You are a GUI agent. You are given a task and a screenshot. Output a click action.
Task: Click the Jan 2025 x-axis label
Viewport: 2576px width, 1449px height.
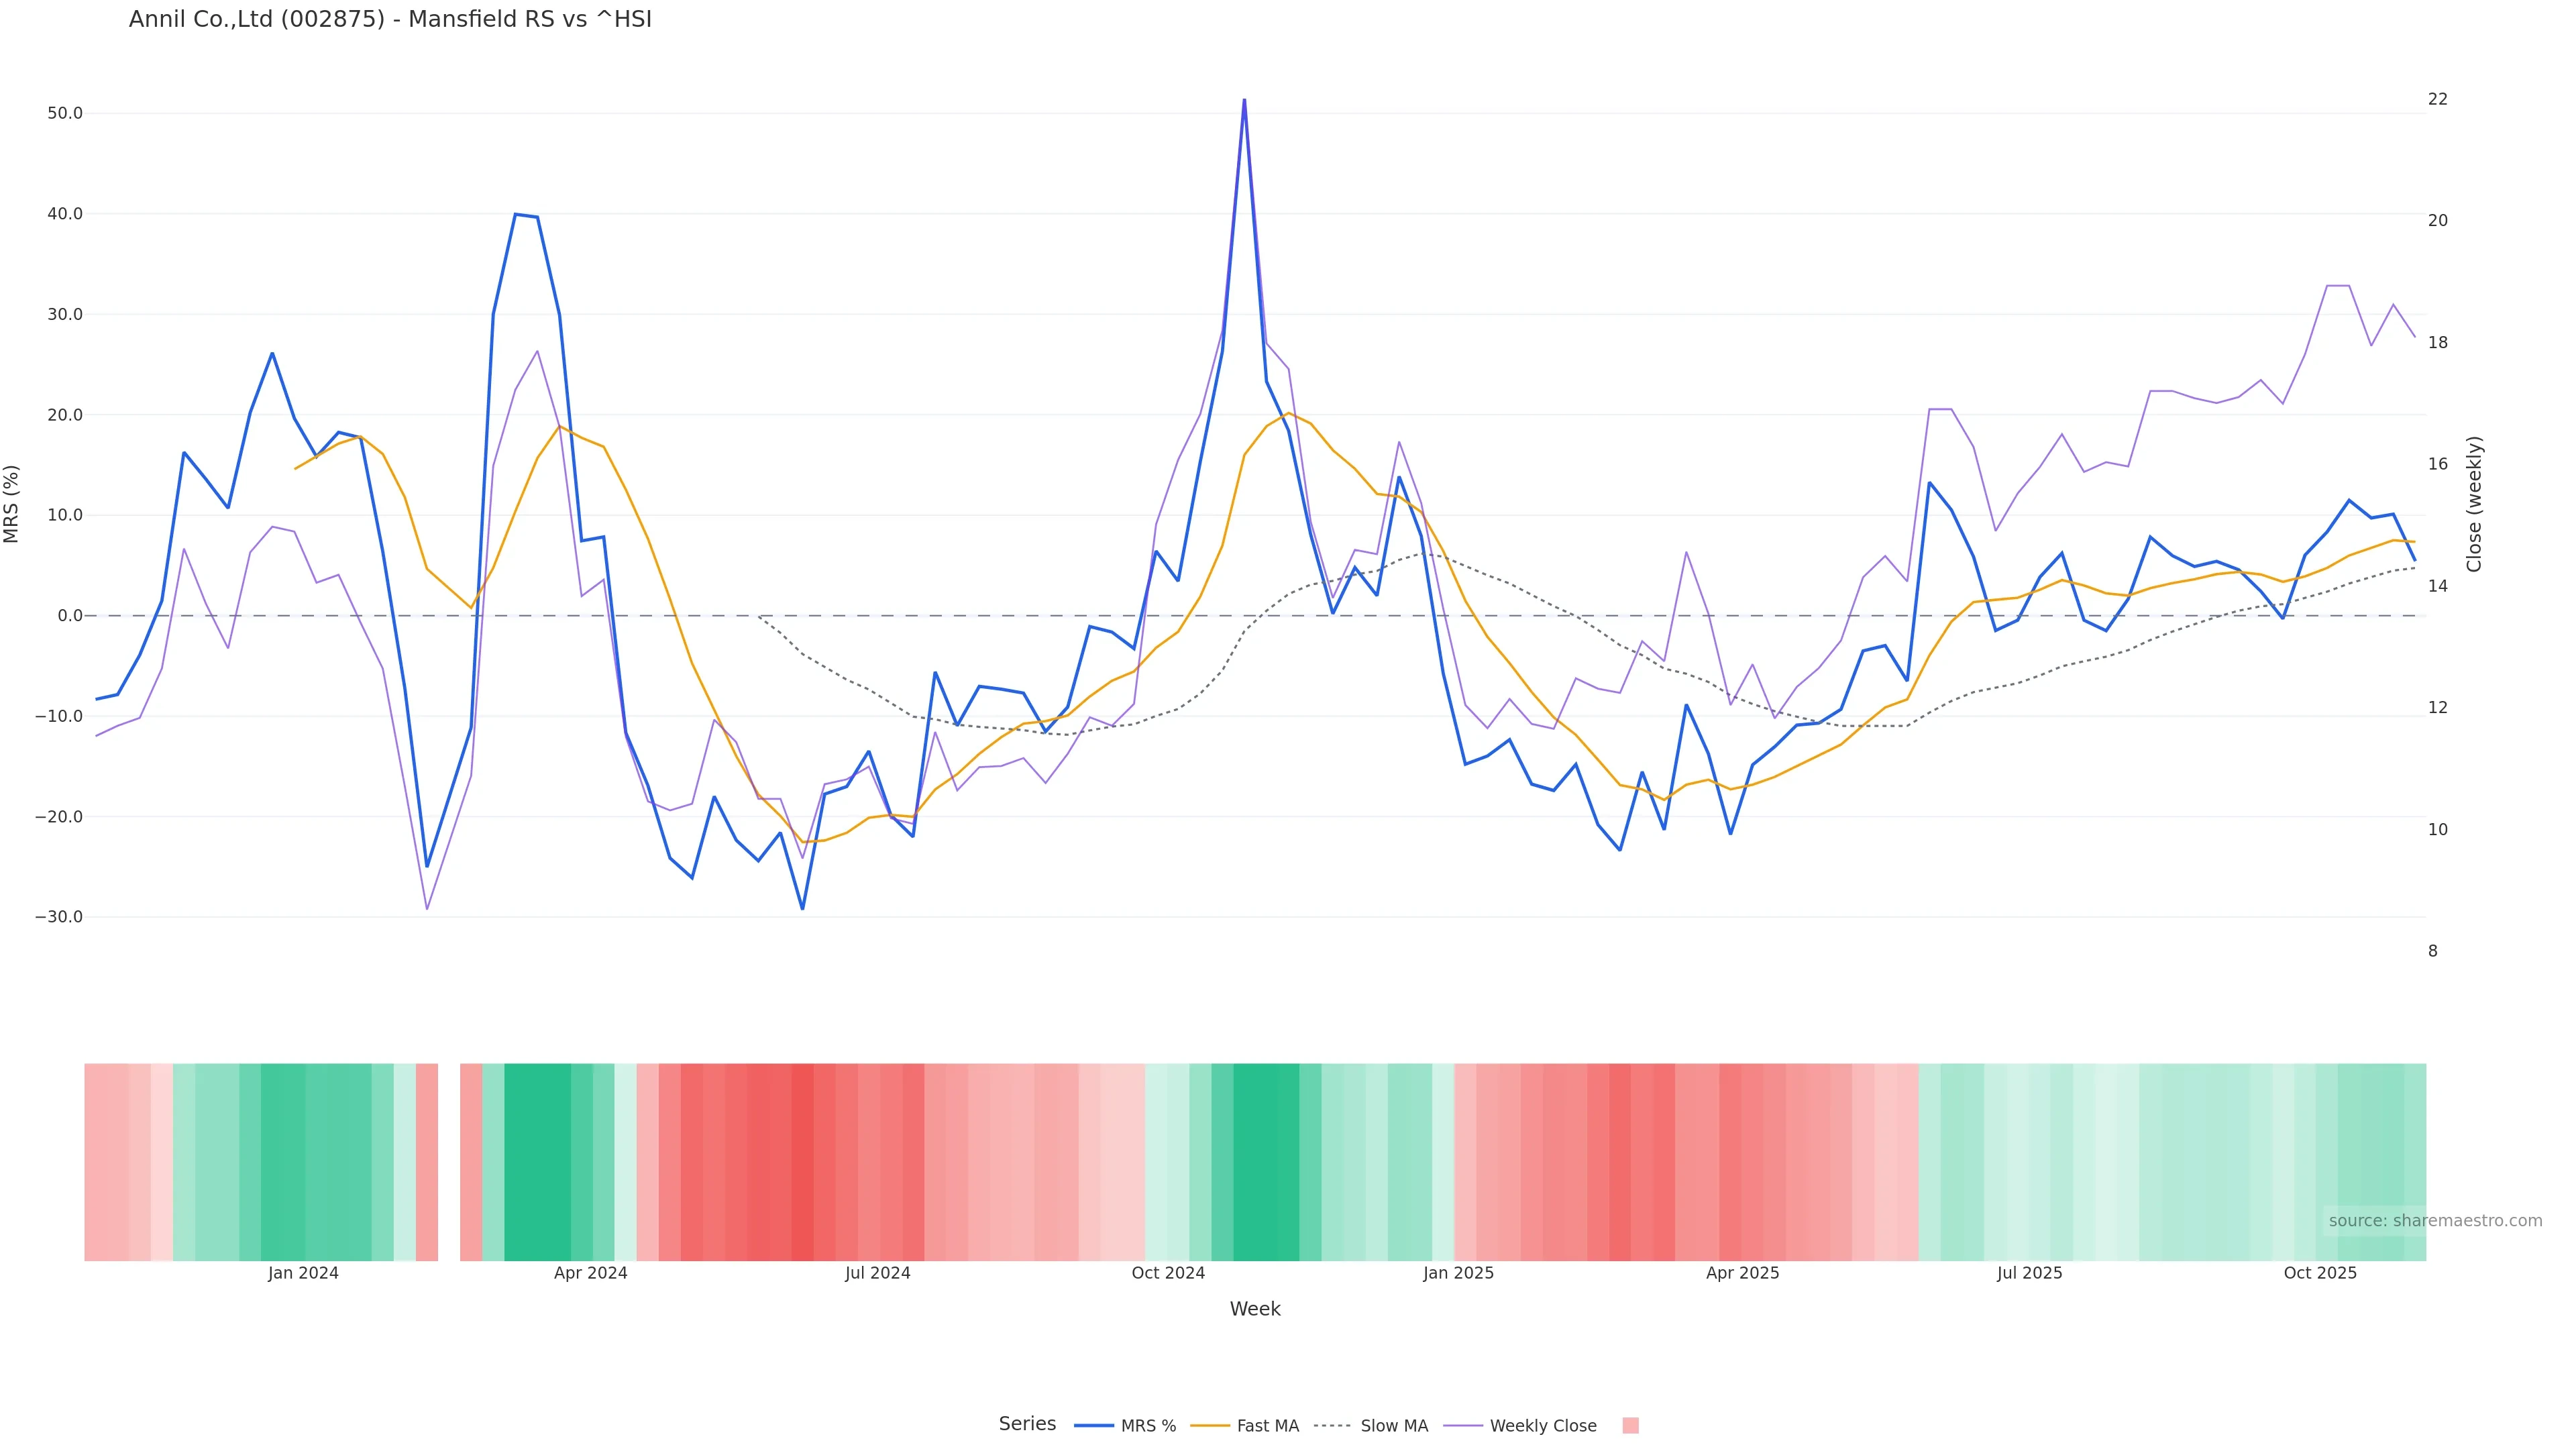click(x=1458, y=1273)
